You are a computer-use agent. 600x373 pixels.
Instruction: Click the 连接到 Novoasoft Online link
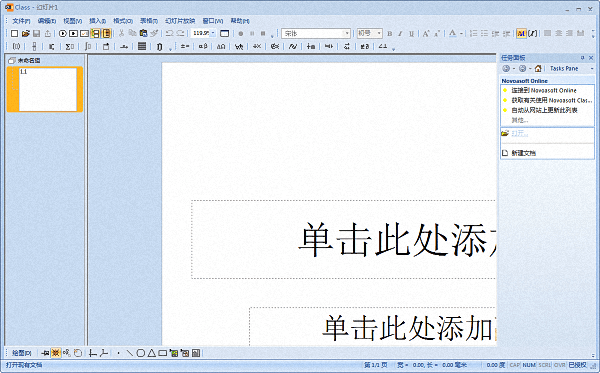pyautogui.click(x=544, y=90)
